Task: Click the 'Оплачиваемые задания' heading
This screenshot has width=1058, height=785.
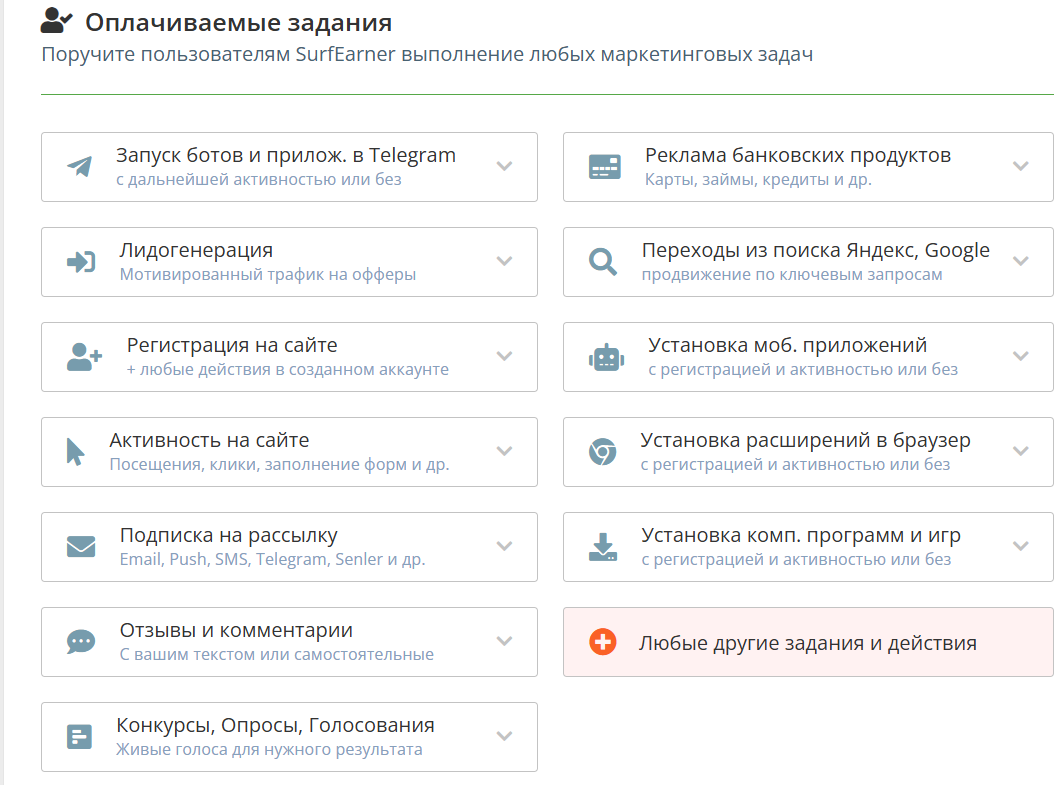Action: 238,22
